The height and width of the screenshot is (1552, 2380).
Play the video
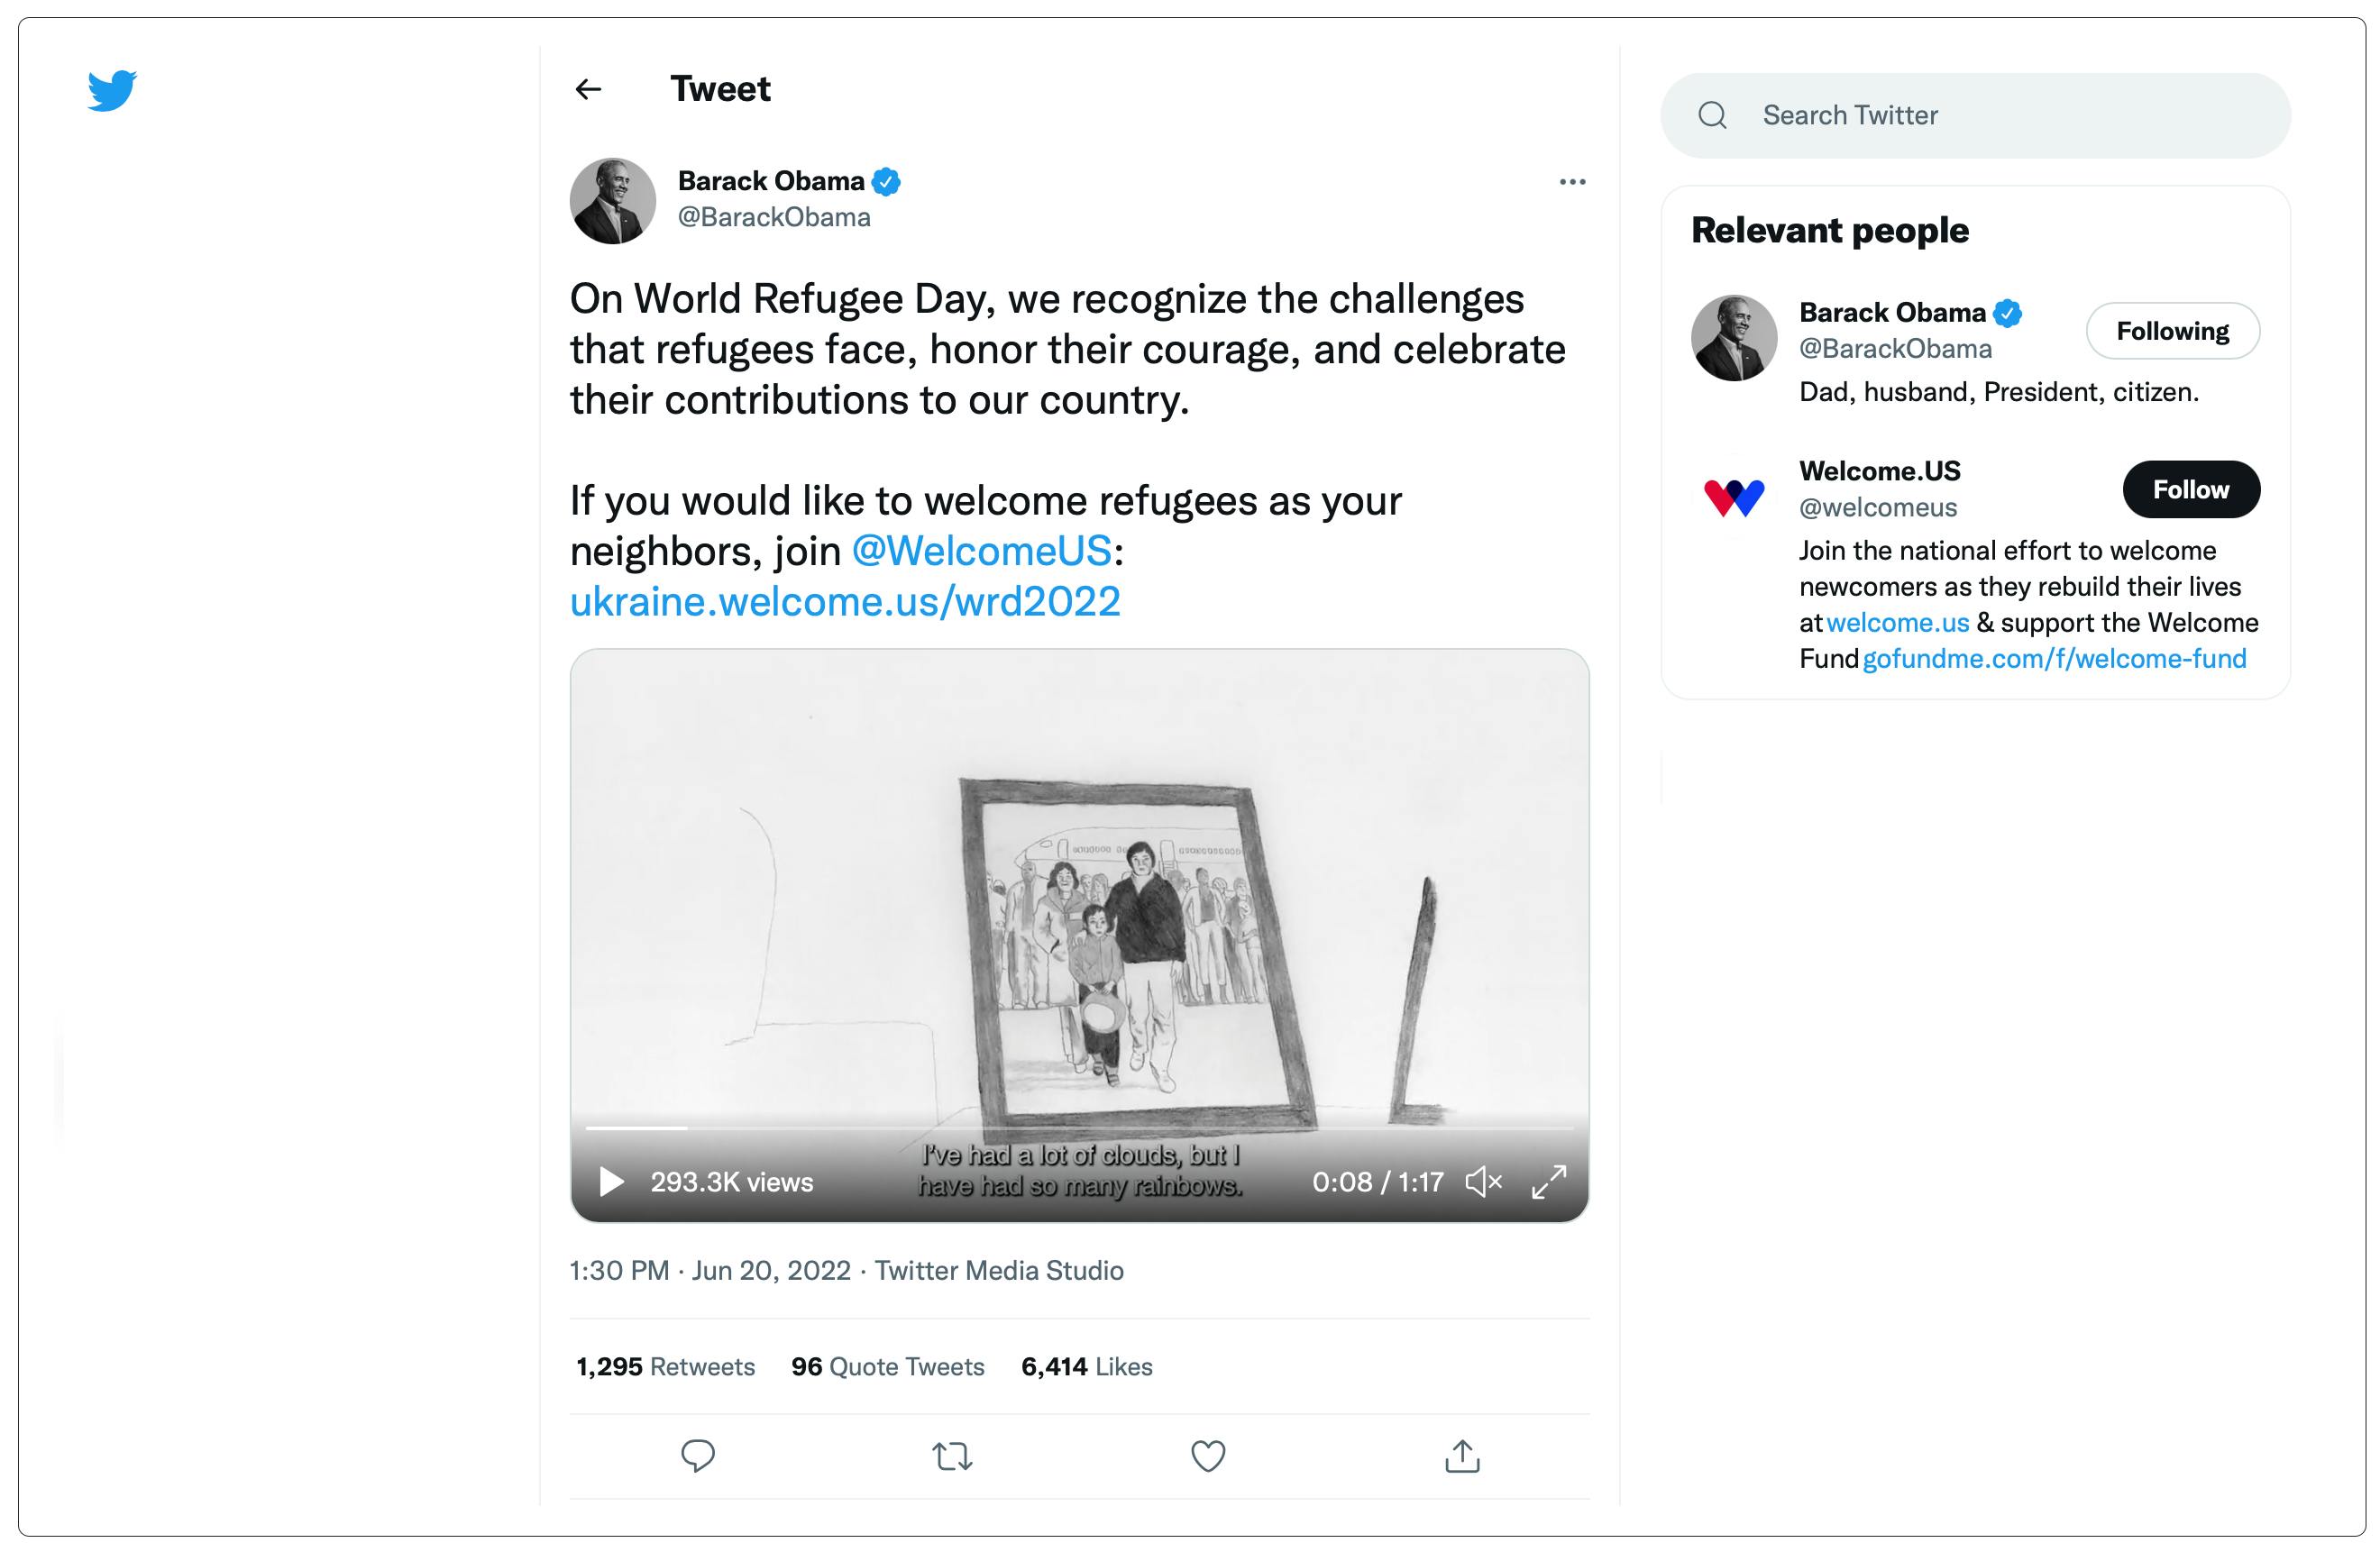pos(611,1182)
